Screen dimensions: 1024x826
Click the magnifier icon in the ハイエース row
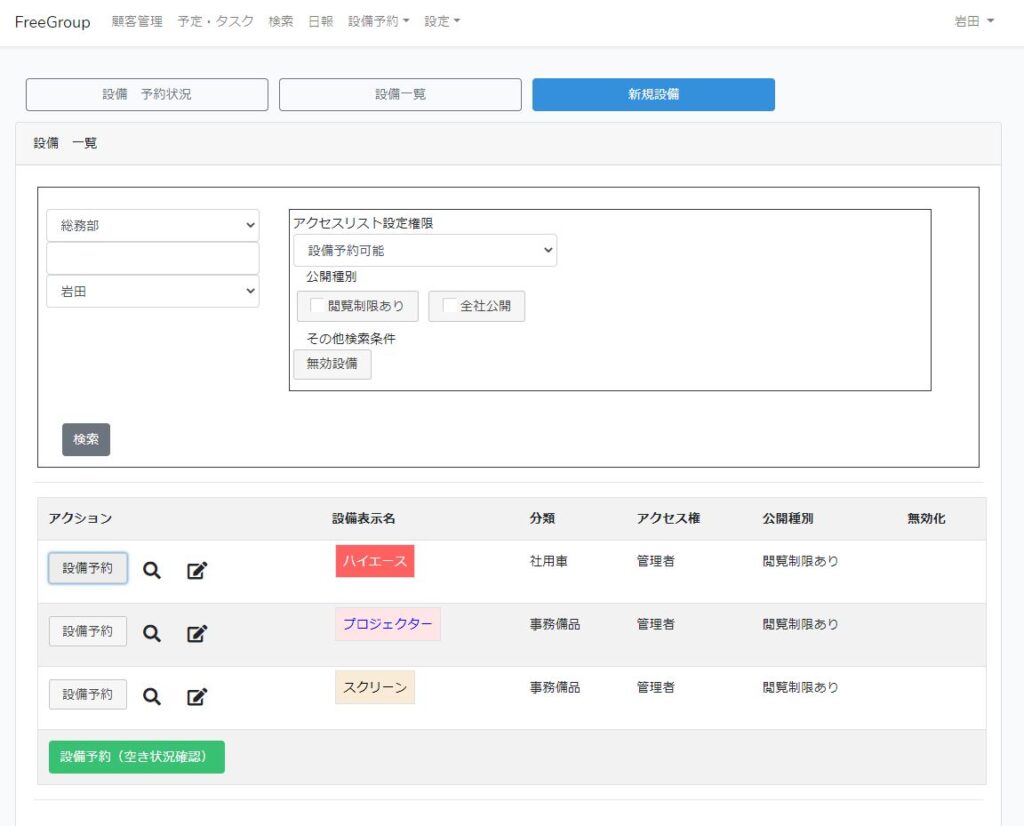[x=152, y=570]
